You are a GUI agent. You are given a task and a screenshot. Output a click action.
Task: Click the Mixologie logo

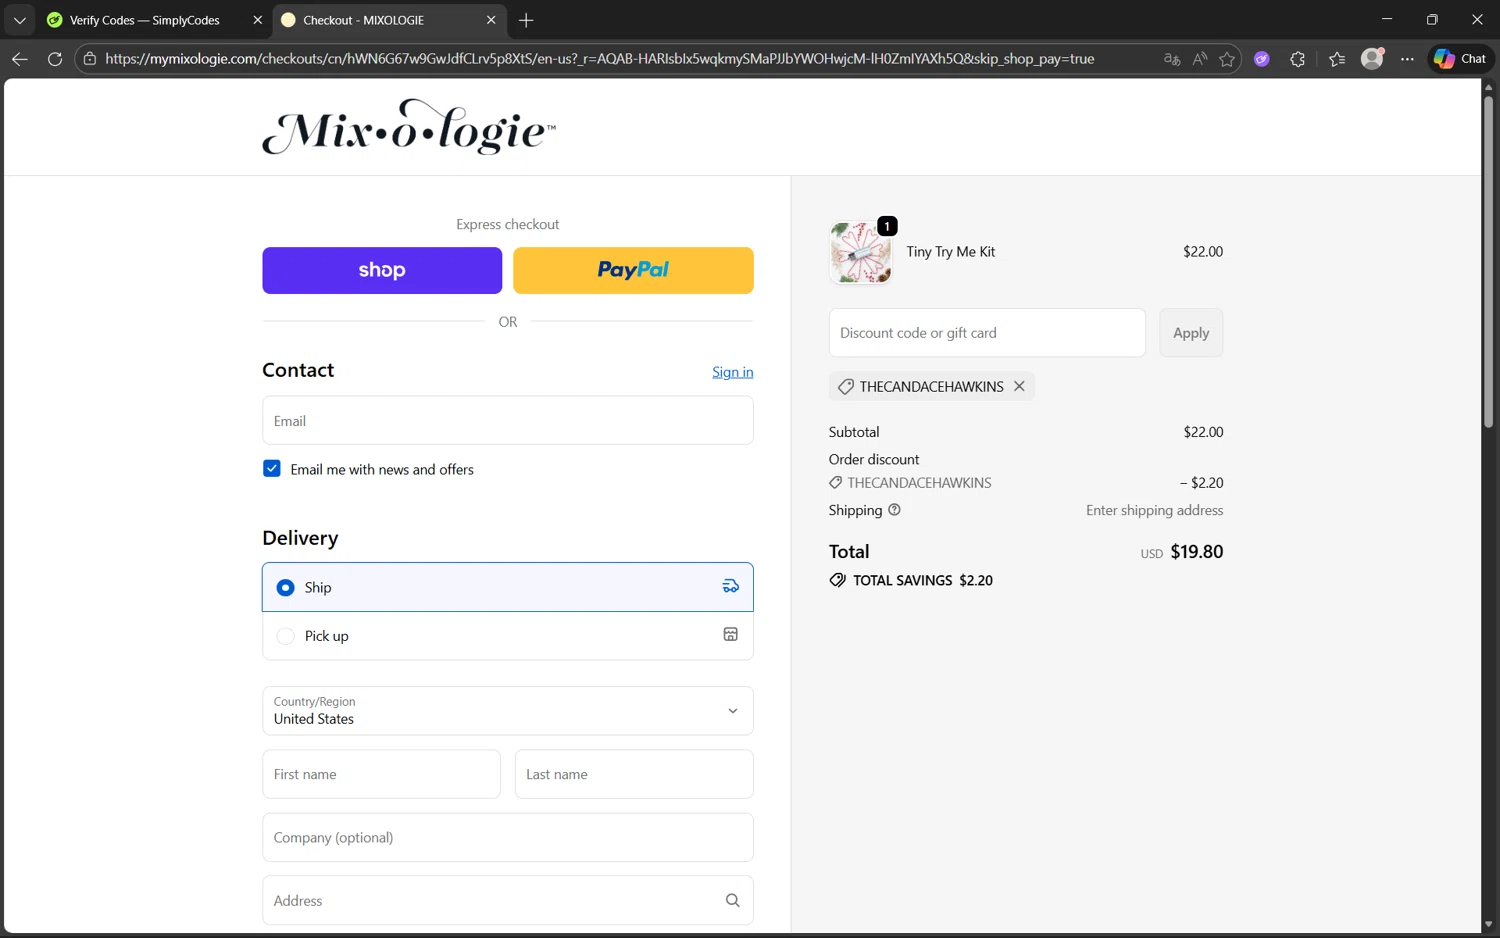pyautogui.click(x=409, y=127)
